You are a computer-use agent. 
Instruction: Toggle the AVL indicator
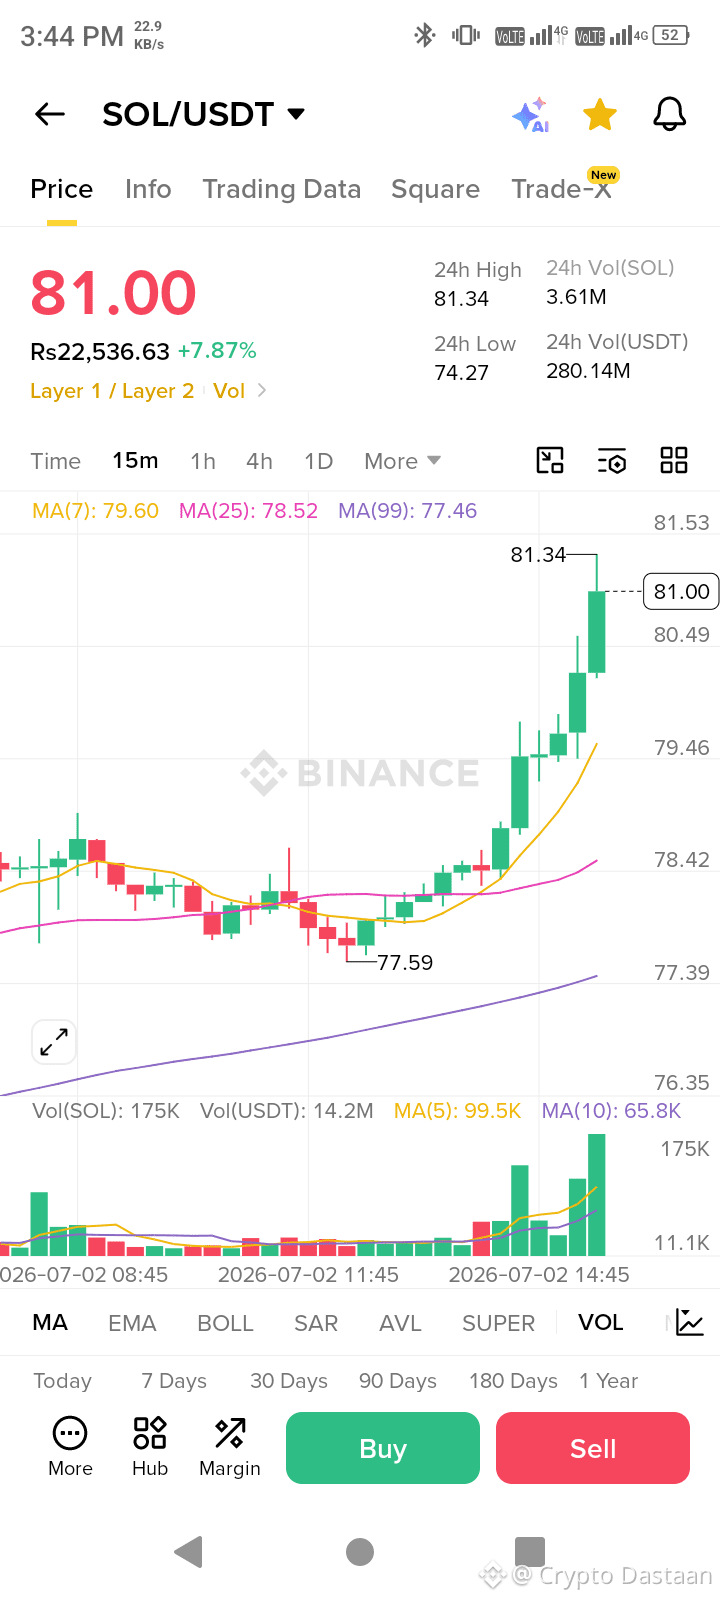400,1323
